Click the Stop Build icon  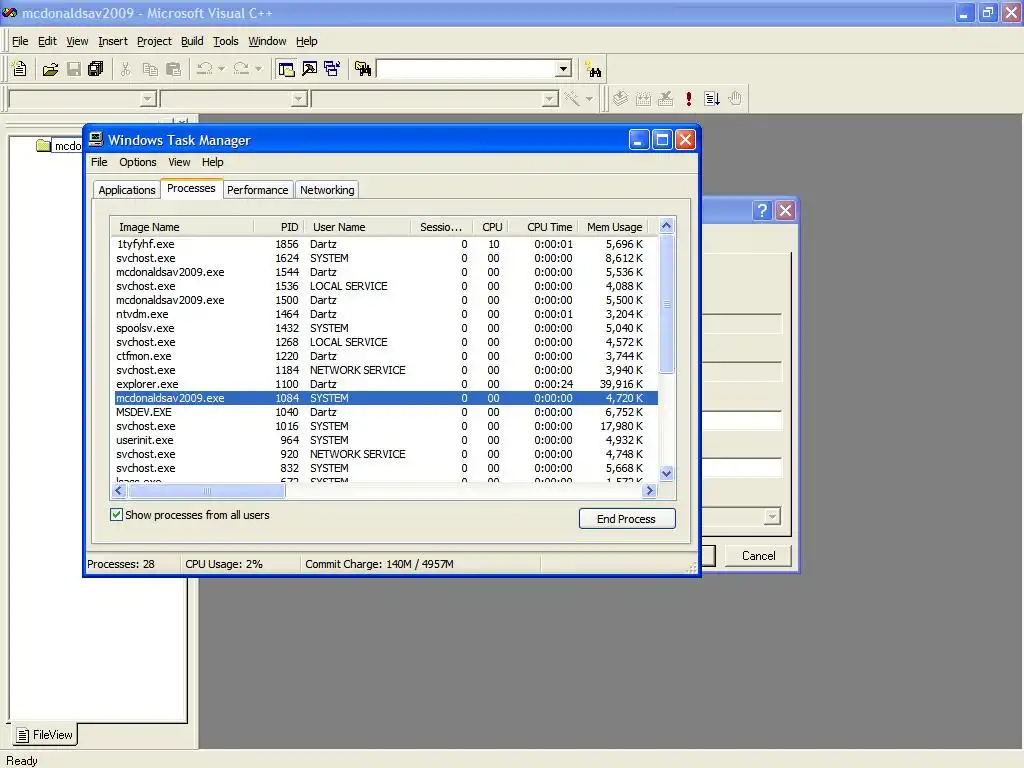(x=665, y=99)
